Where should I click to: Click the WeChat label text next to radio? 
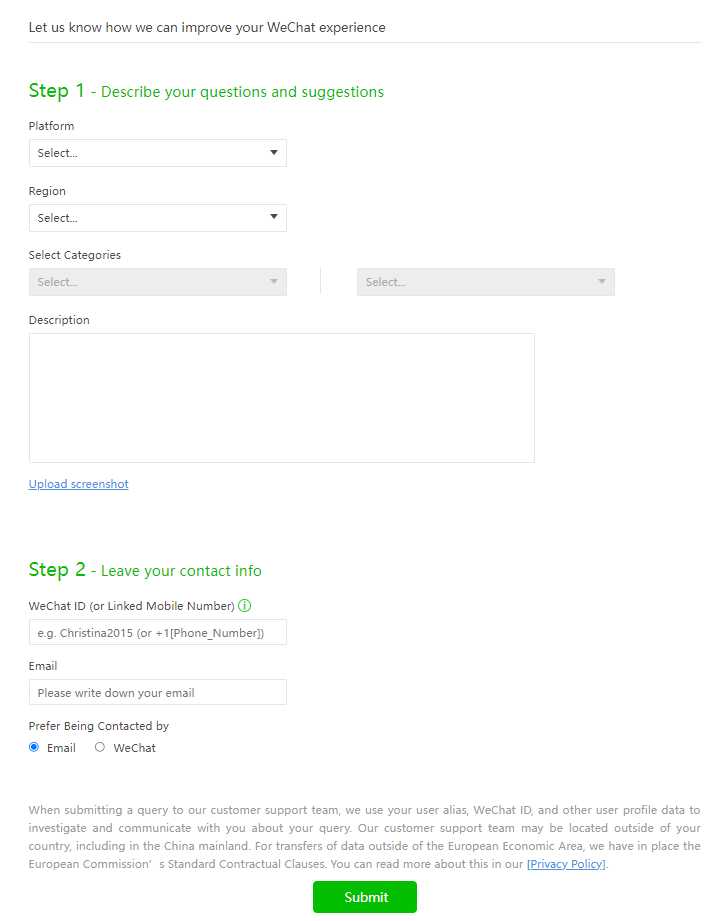click(134, 748)
